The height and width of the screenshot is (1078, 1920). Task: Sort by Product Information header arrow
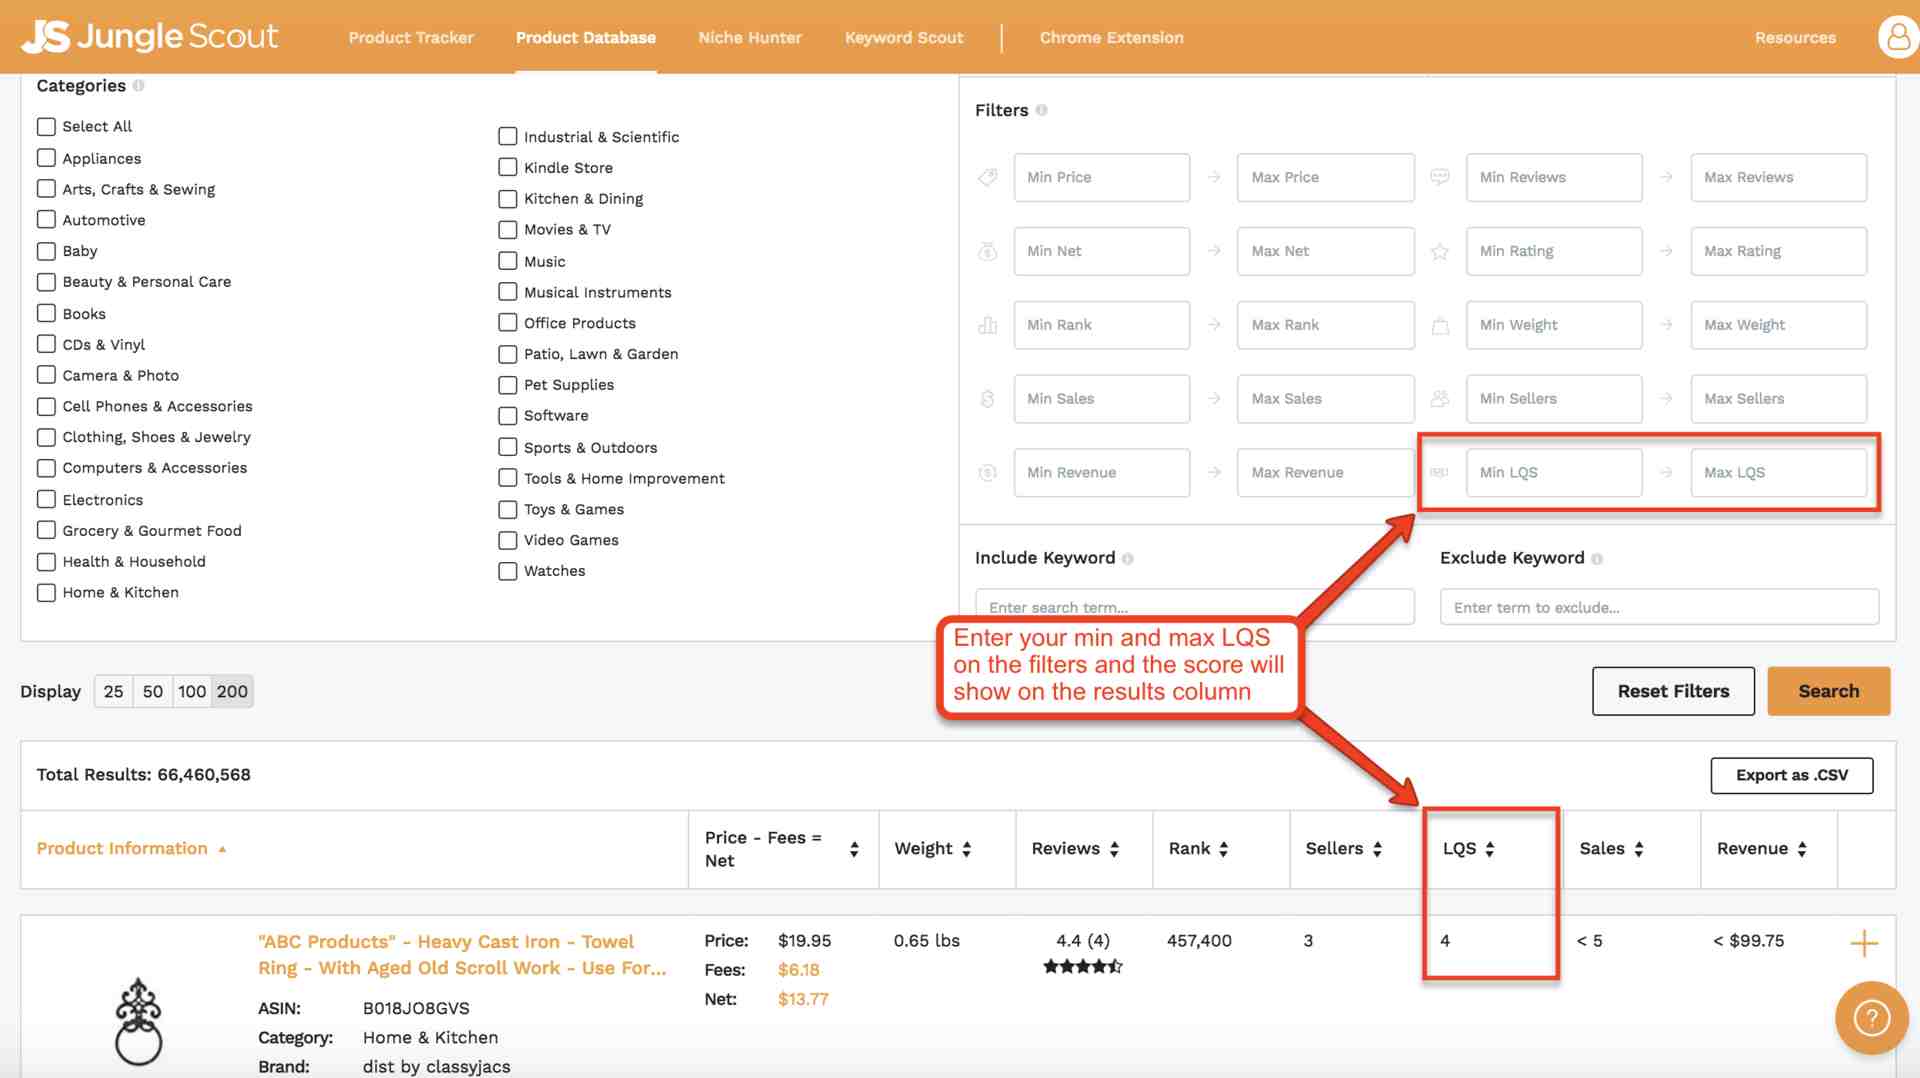pos(222,849)
